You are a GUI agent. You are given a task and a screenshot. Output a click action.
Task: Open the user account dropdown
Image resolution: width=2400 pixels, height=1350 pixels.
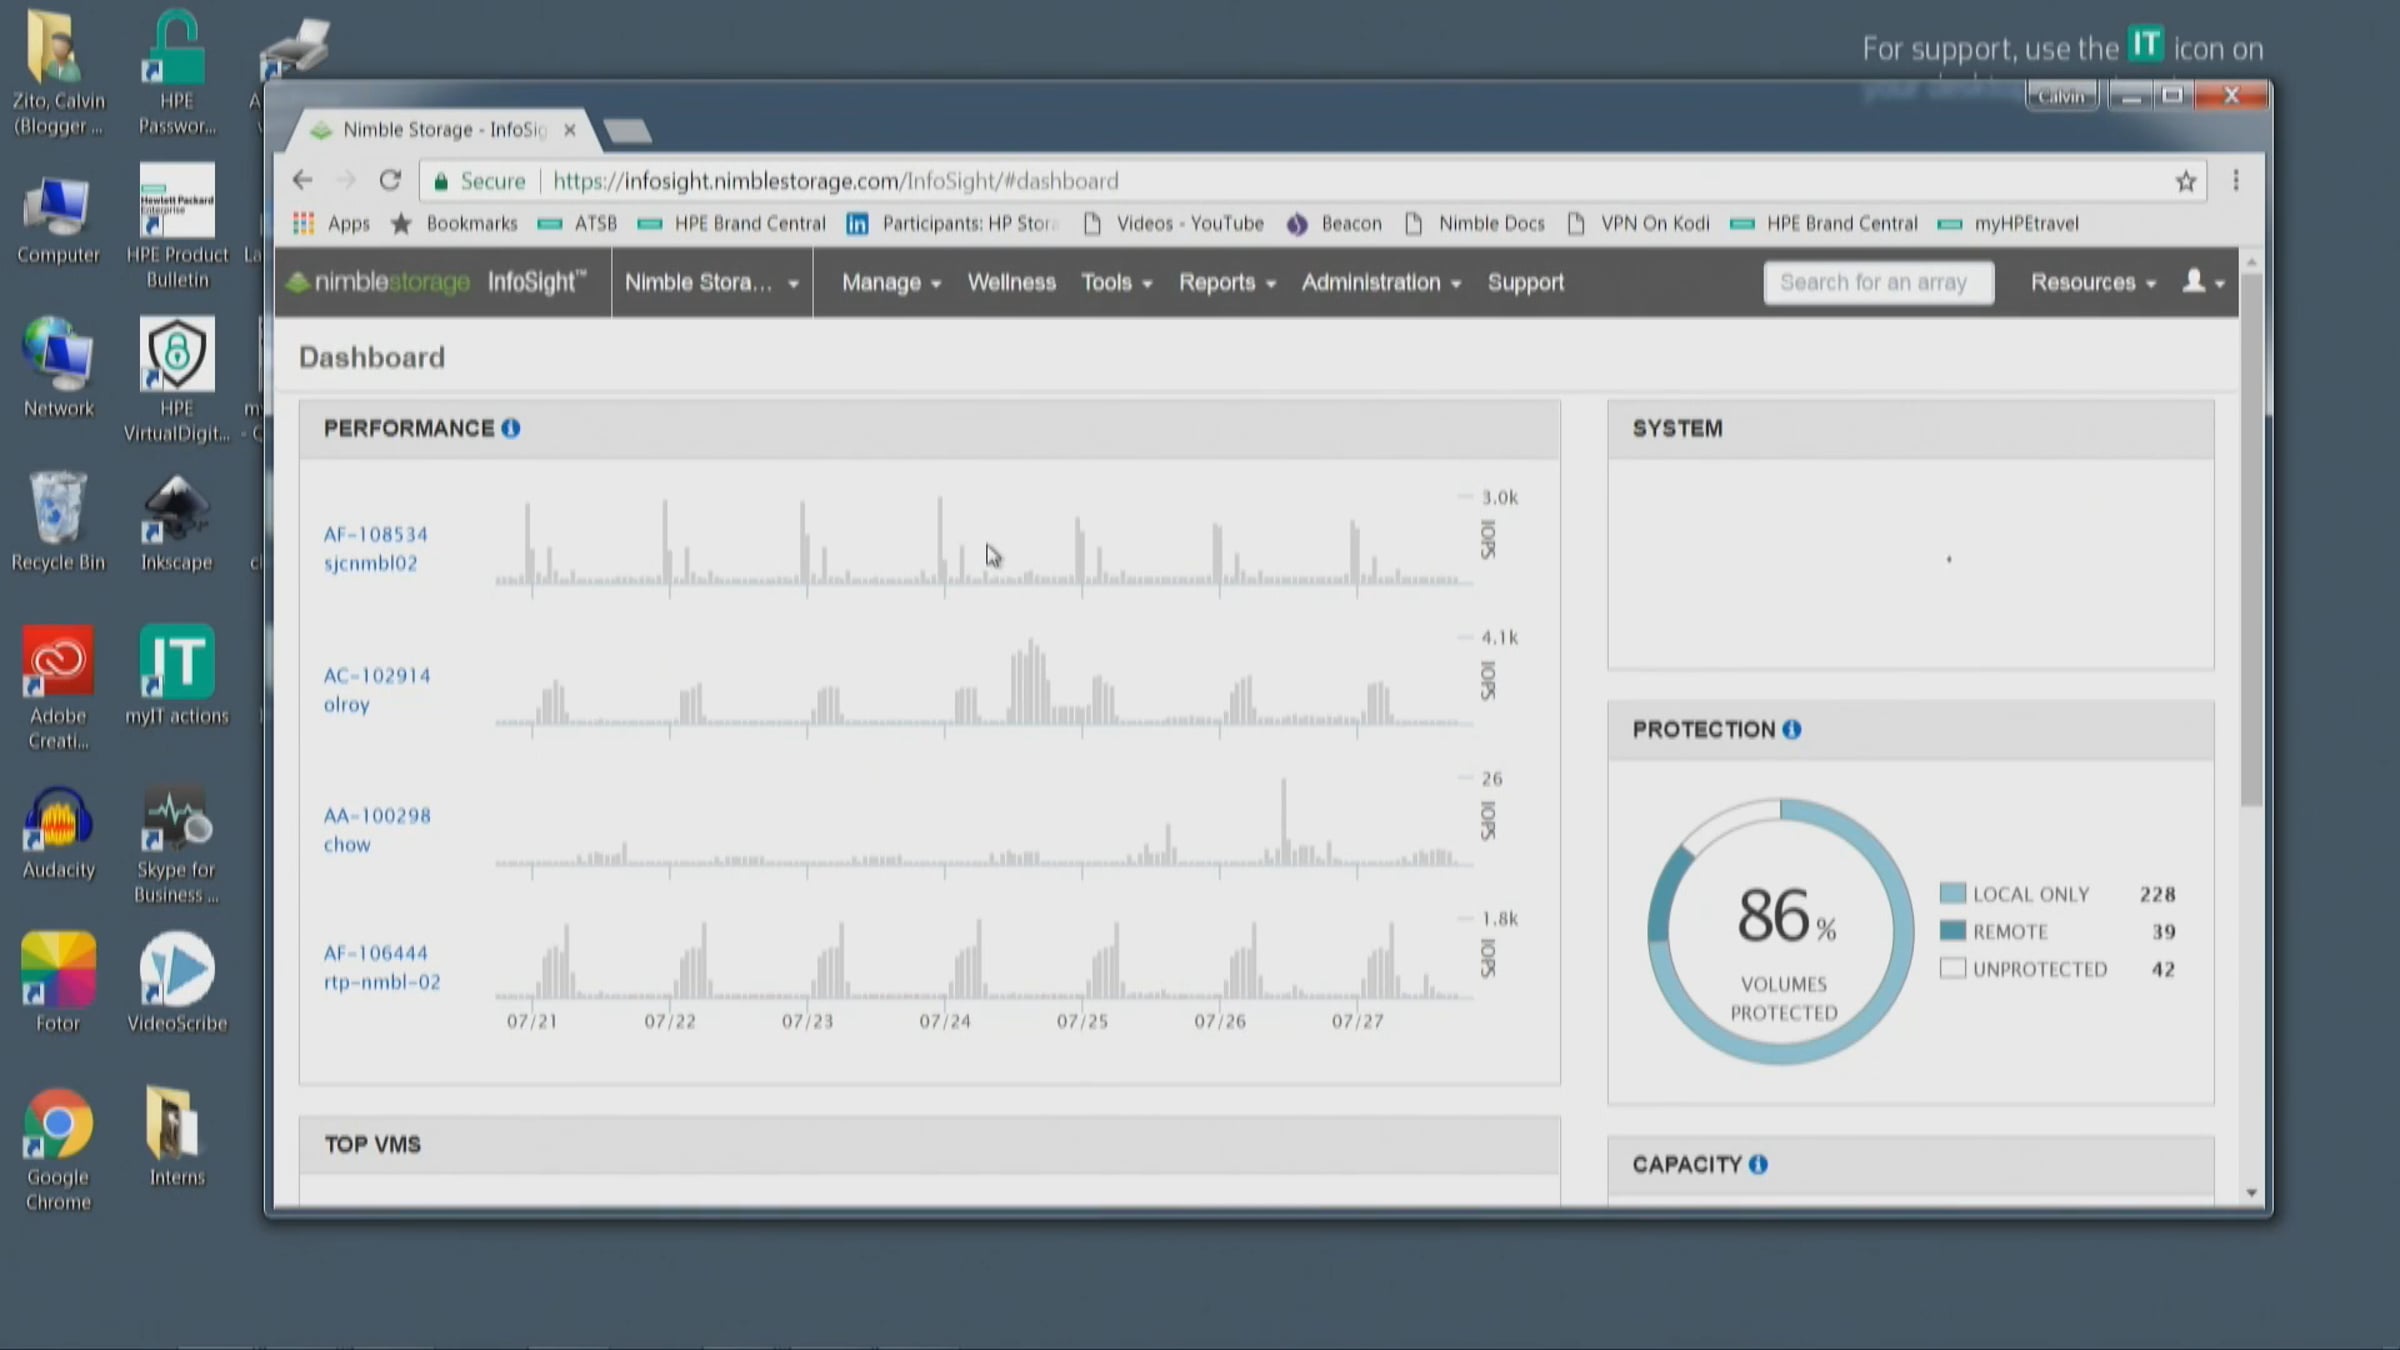tap(2203, 282)
